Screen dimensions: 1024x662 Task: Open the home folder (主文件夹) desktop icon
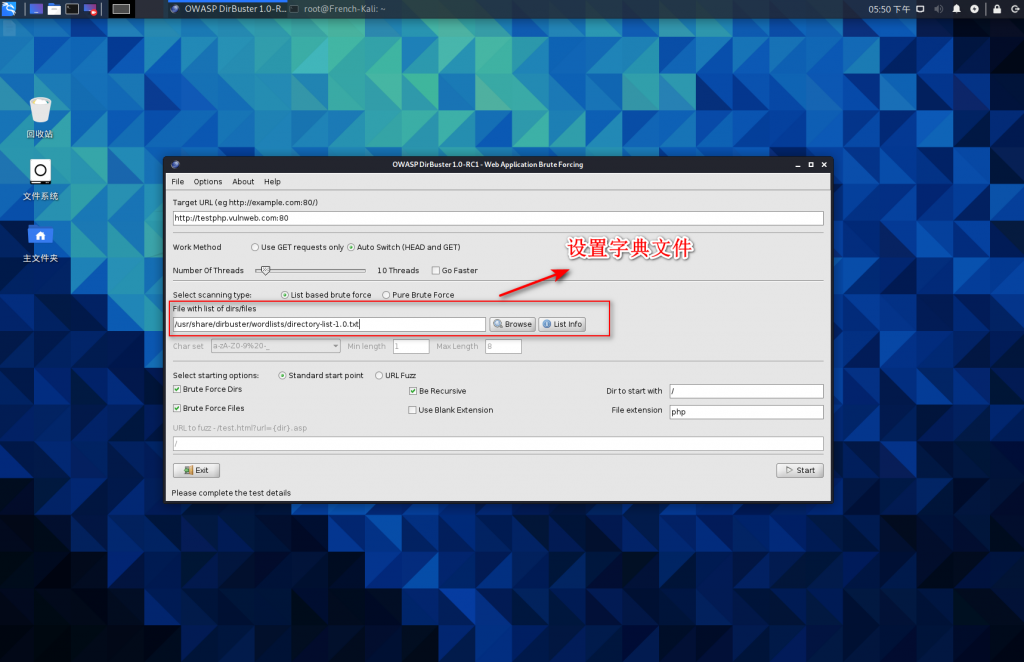pyautogui.click(x=40, y=242)
